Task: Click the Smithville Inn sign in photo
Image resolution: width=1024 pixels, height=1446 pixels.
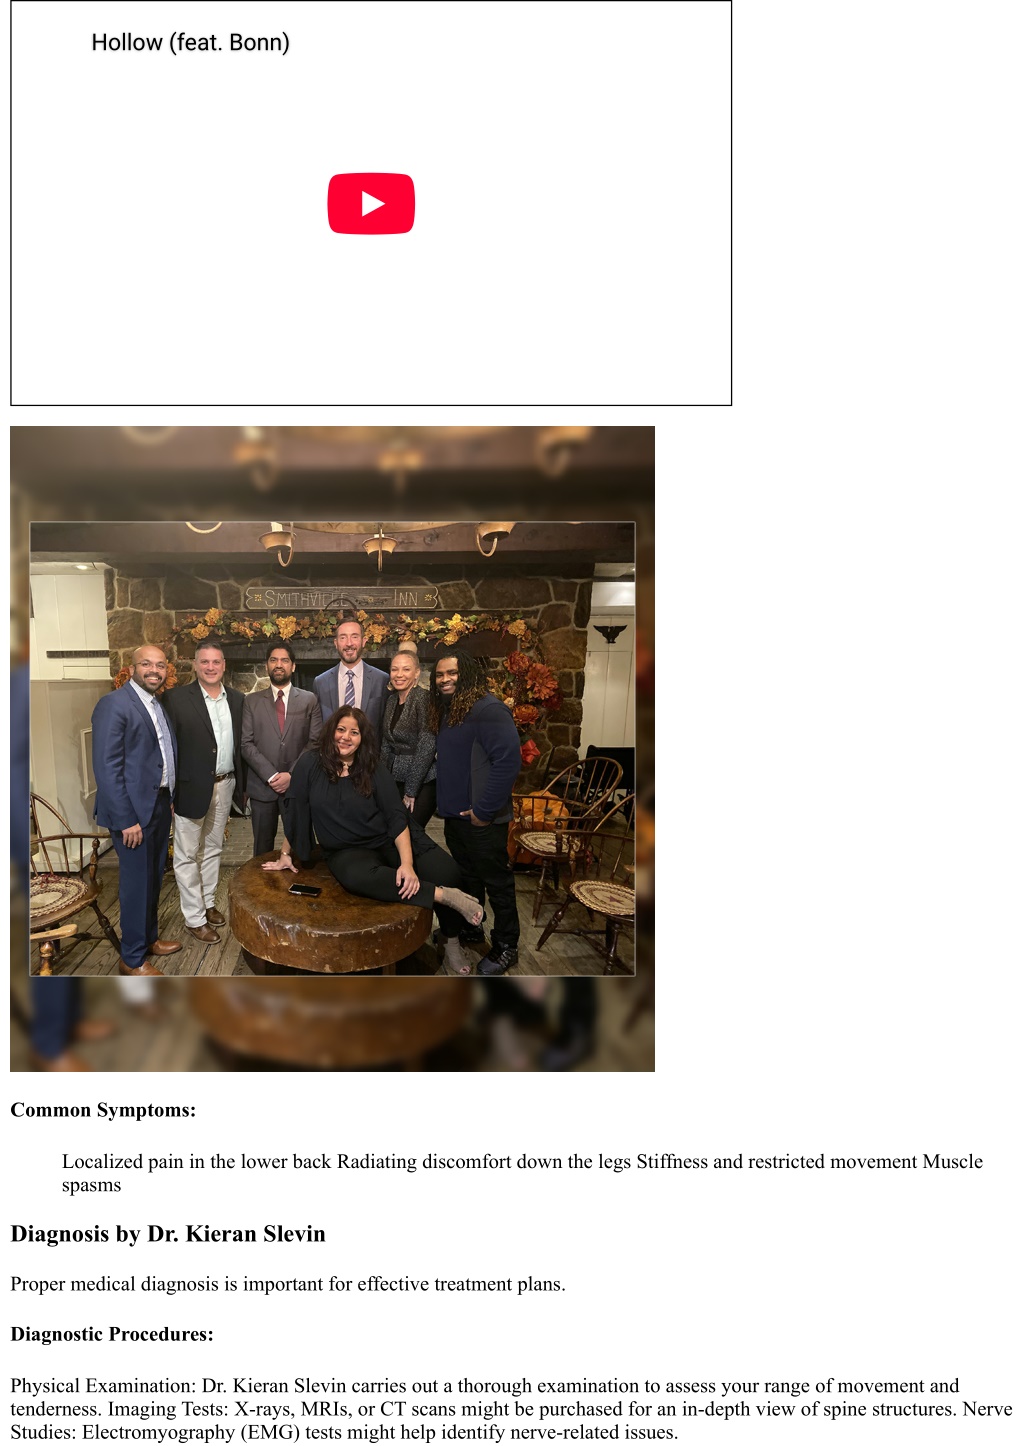Action: click(341, 598)
